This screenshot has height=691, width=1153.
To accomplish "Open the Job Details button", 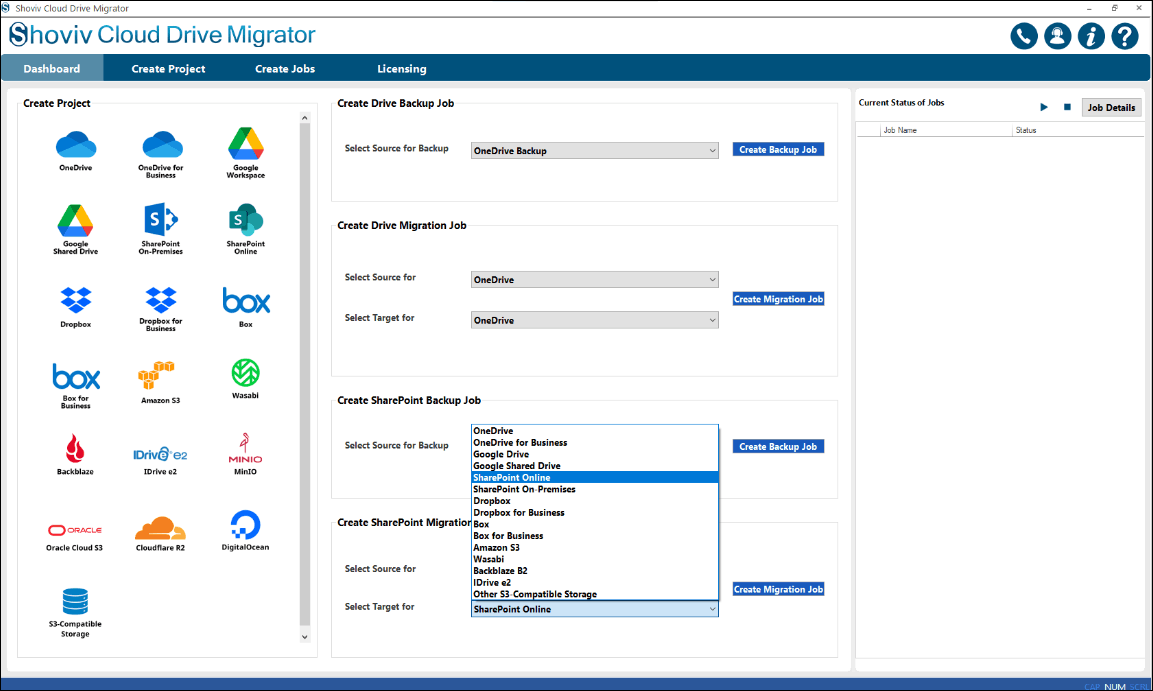I will [1111, 107].
